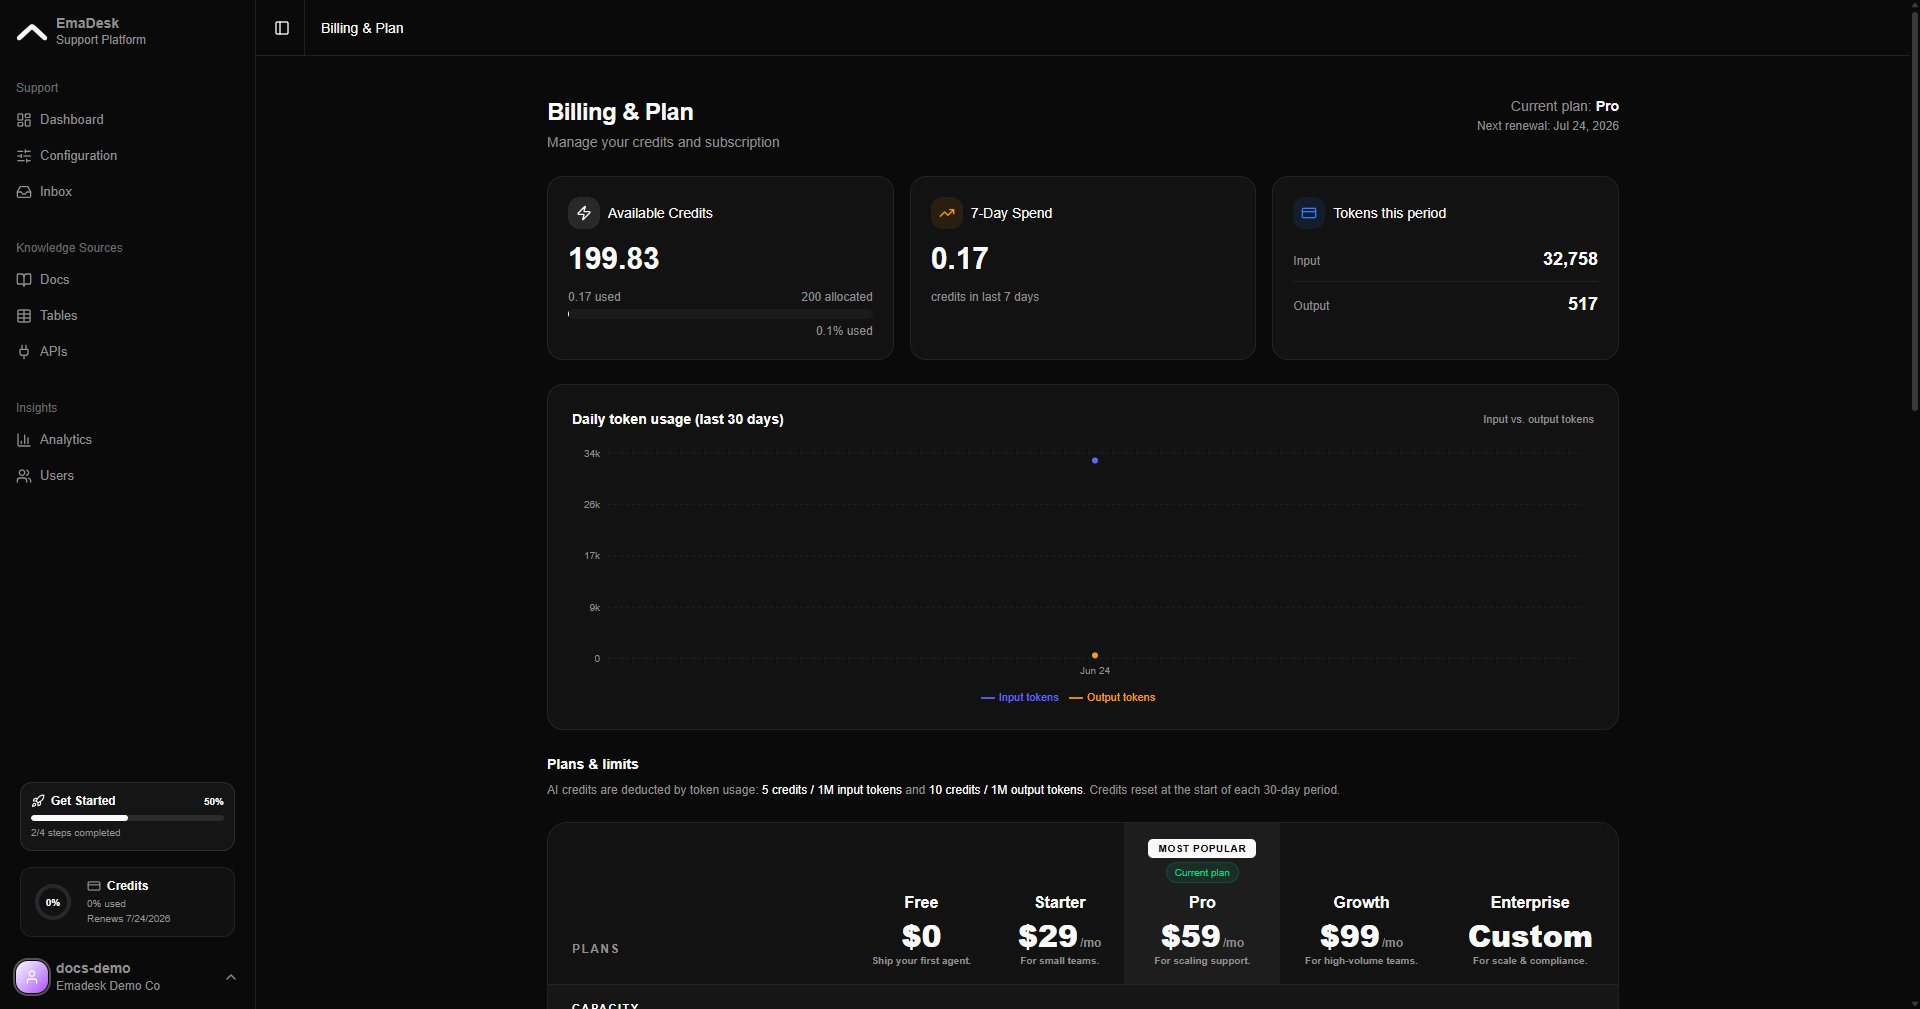1920x1009 pixels.
Task: Open Dashboard via its grid icon
Action: (x=24, y=120)
